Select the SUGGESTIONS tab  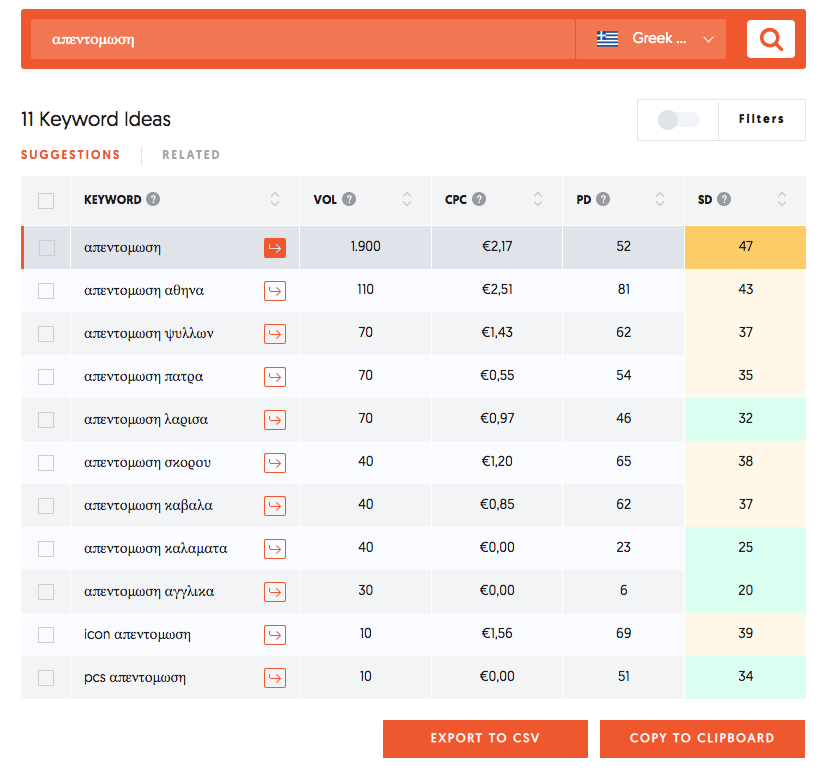point(70,155)
